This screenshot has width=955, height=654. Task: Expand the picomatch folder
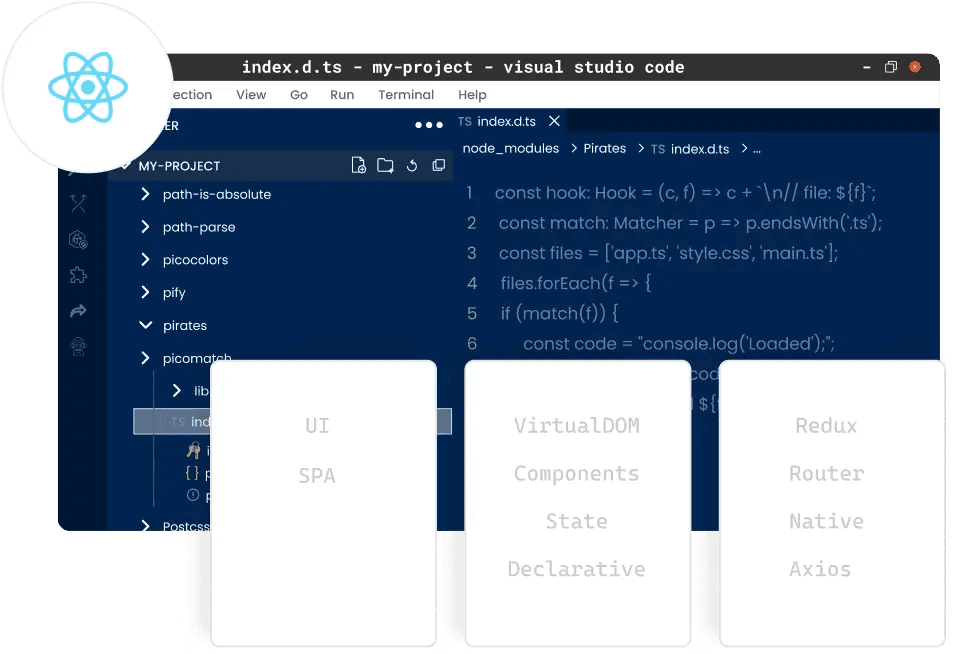145,358
